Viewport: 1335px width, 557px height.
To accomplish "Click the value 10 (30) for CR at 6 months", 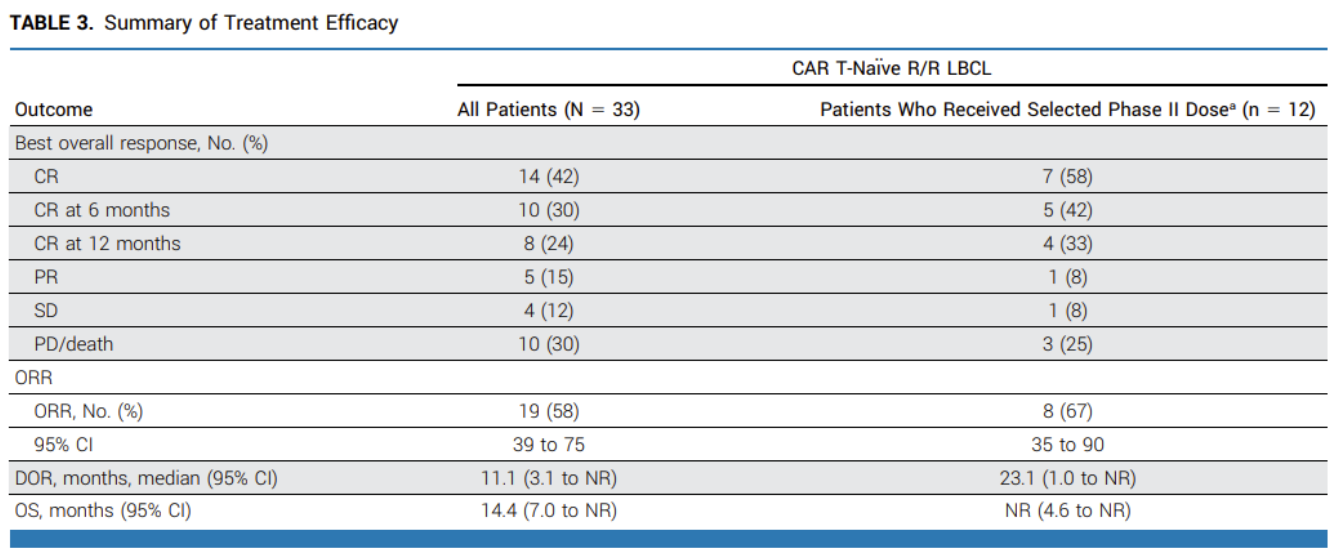I will pyautogui.click(x=548, y=210).
